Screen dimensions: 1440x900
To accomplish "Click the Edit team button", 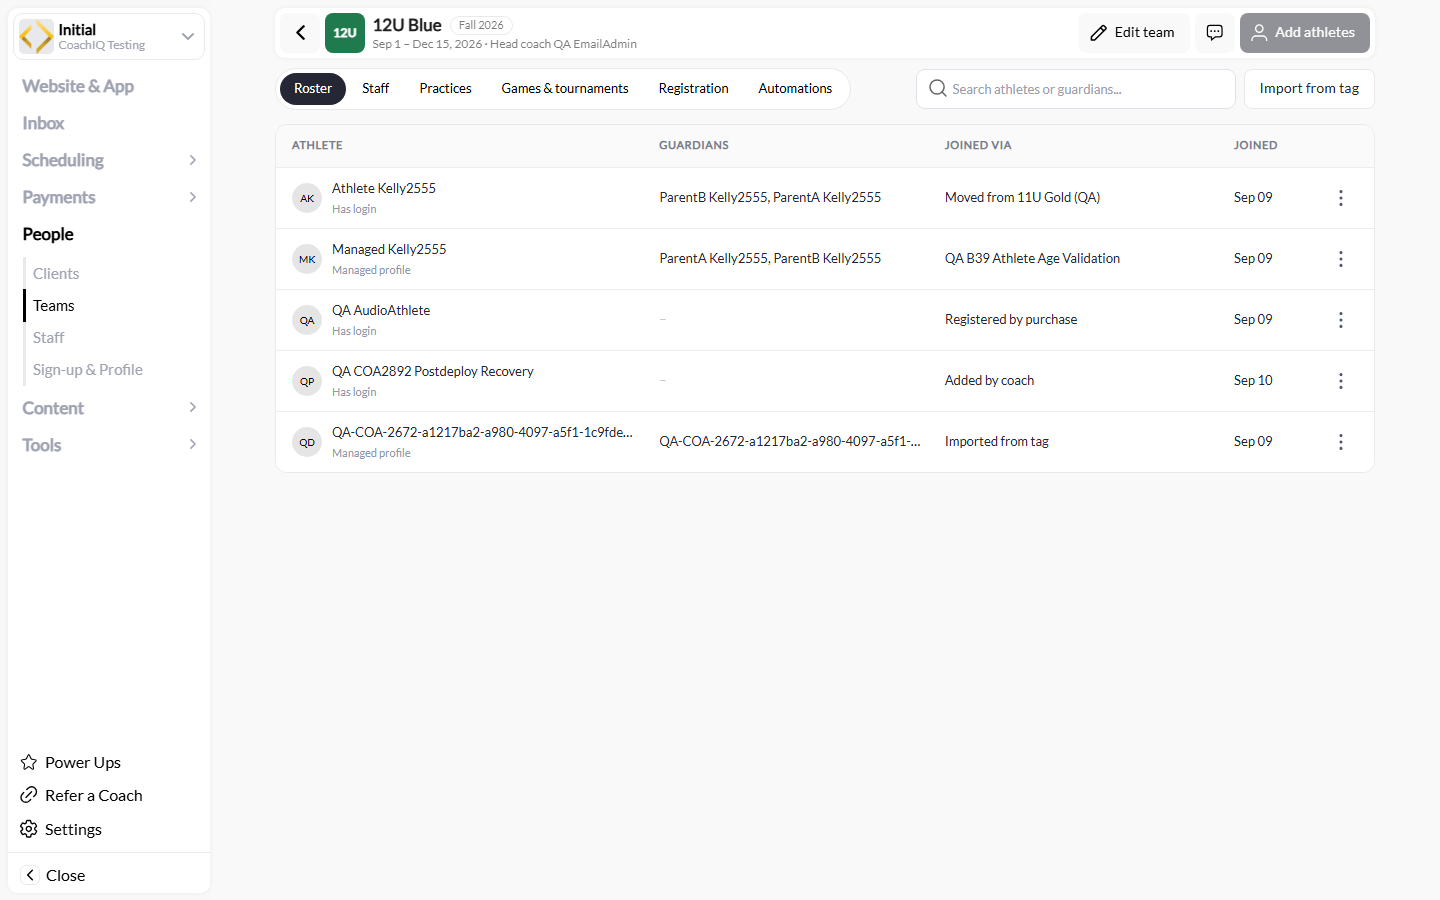I will point(1133,33).
